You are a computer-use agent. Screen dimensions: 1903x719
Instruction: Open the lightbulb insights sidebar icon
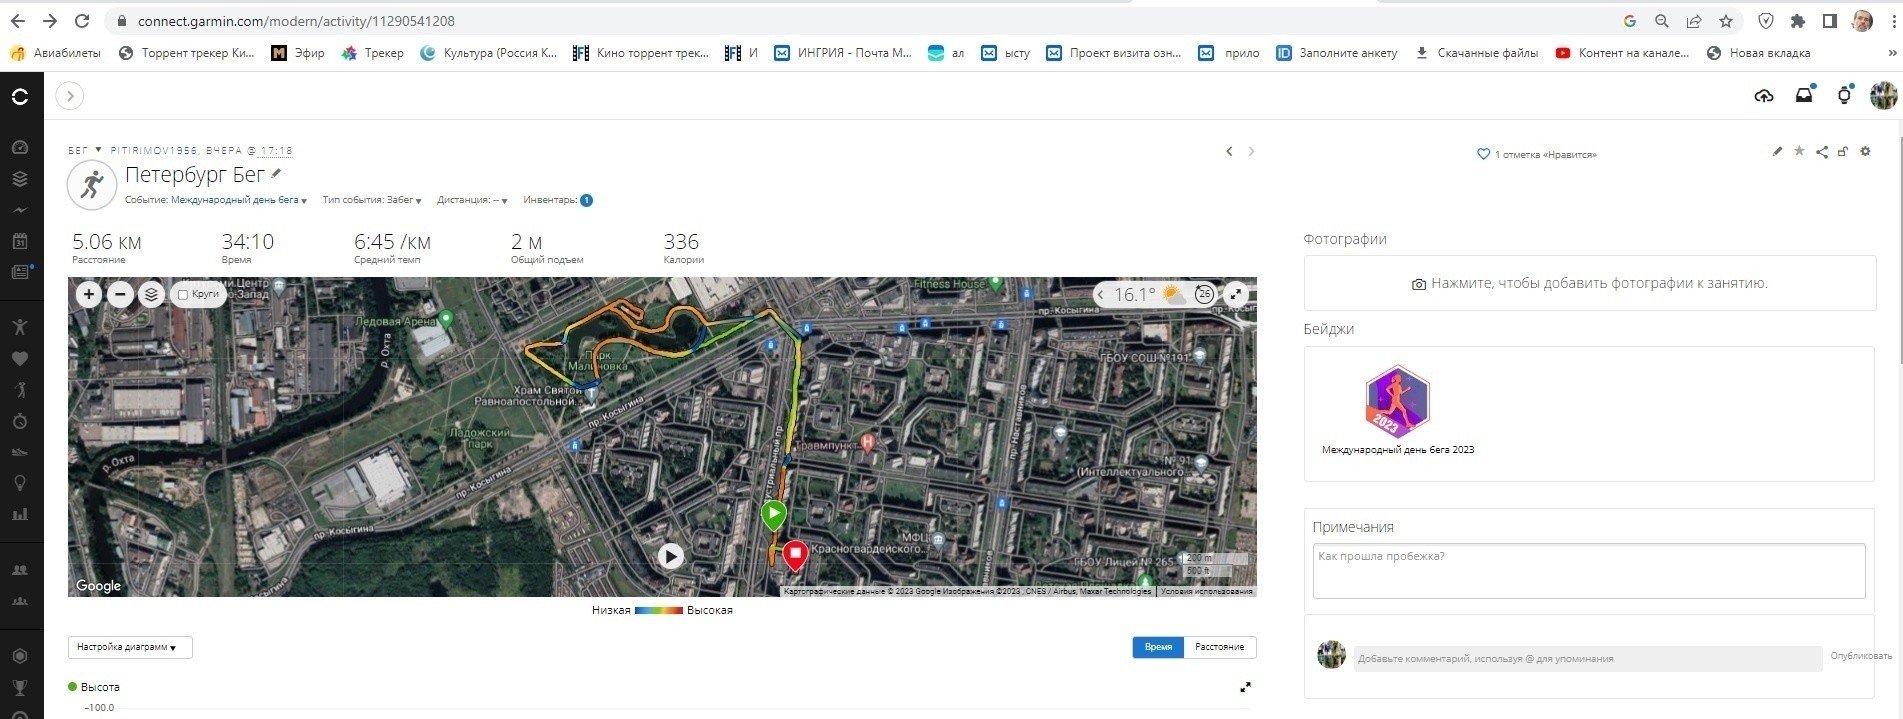pos(20,483)
